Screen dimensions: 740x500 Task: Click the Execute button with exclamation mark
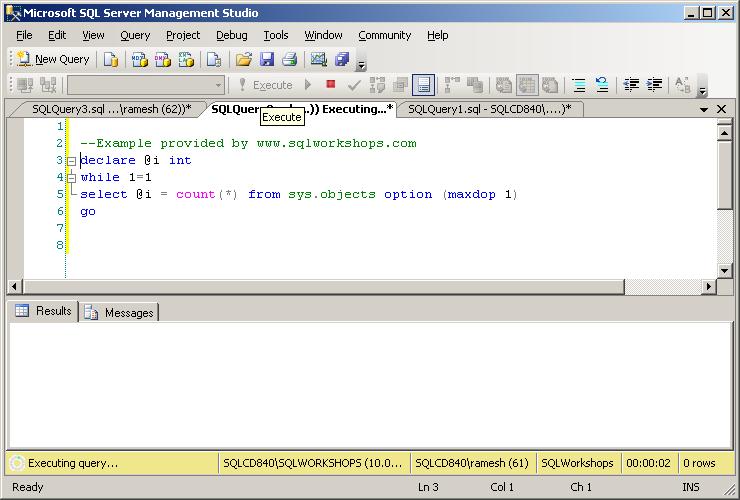266,85
